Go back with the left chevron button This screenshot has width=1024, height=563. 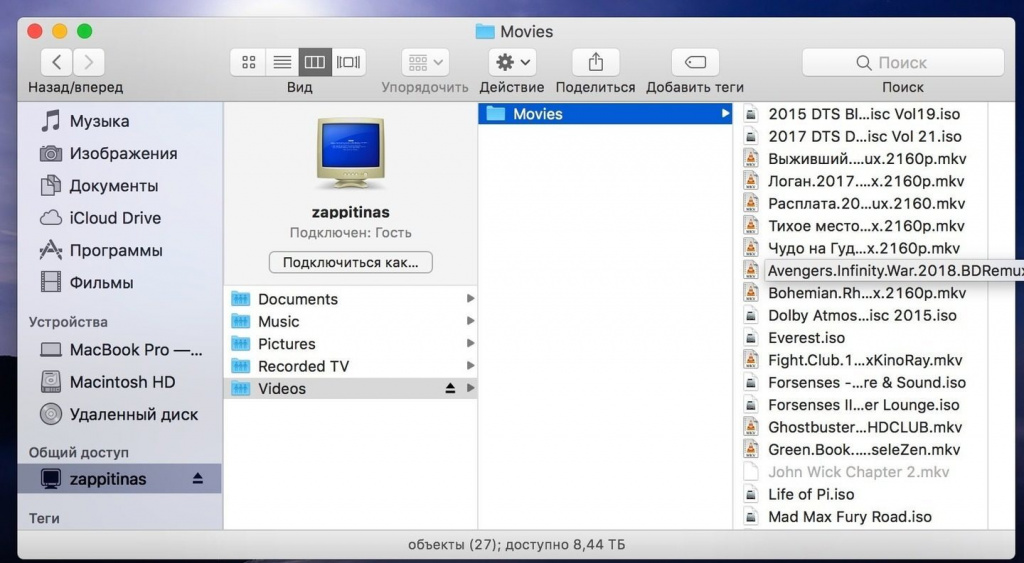(57, 62)
